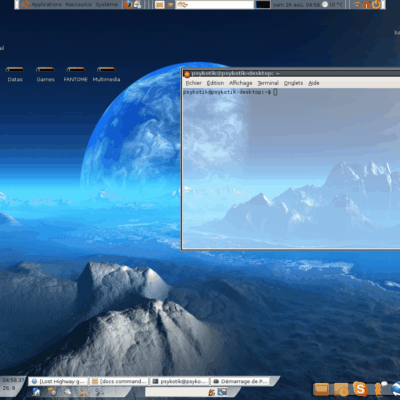Open the home folder icon in the bottom panel
This screenshot has width=400, height=400.
pos(36,392)
